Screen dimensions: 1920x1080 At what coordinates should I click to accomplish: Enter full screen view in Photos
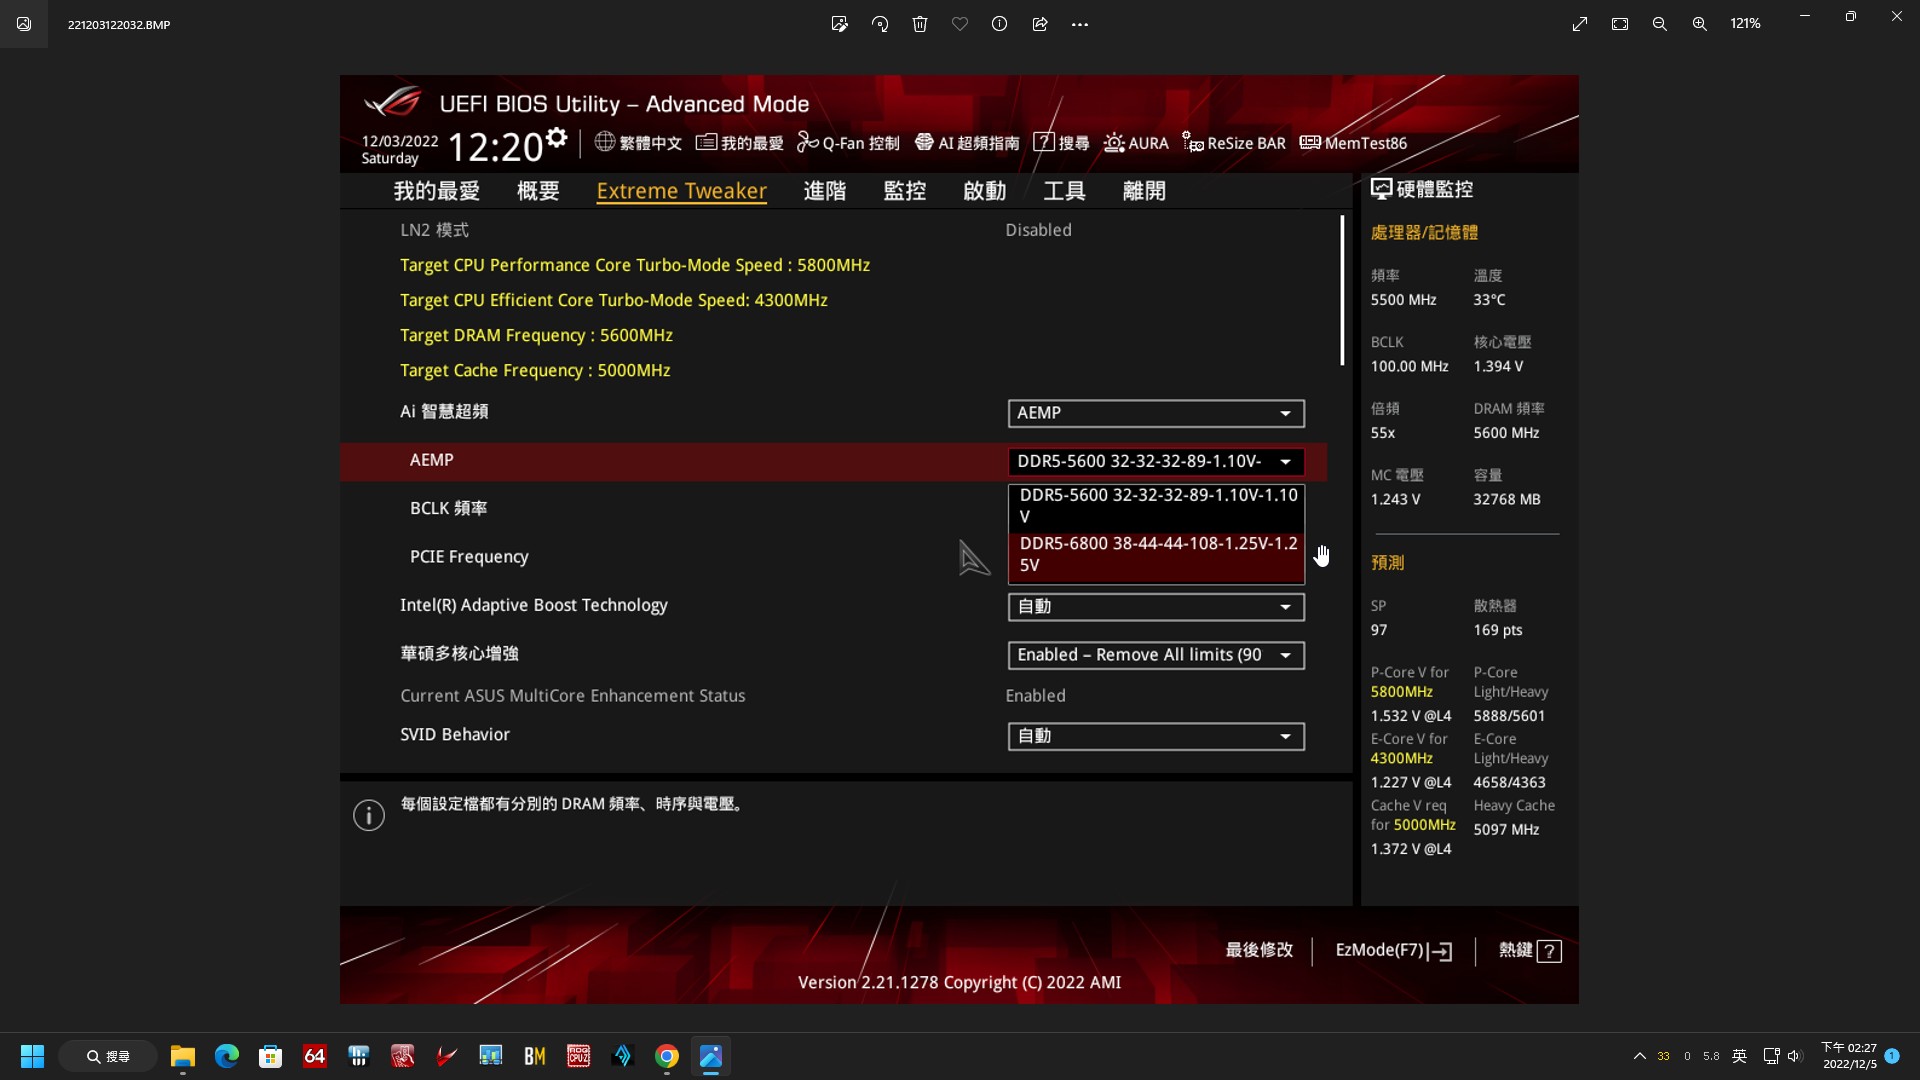[1580, 24]
